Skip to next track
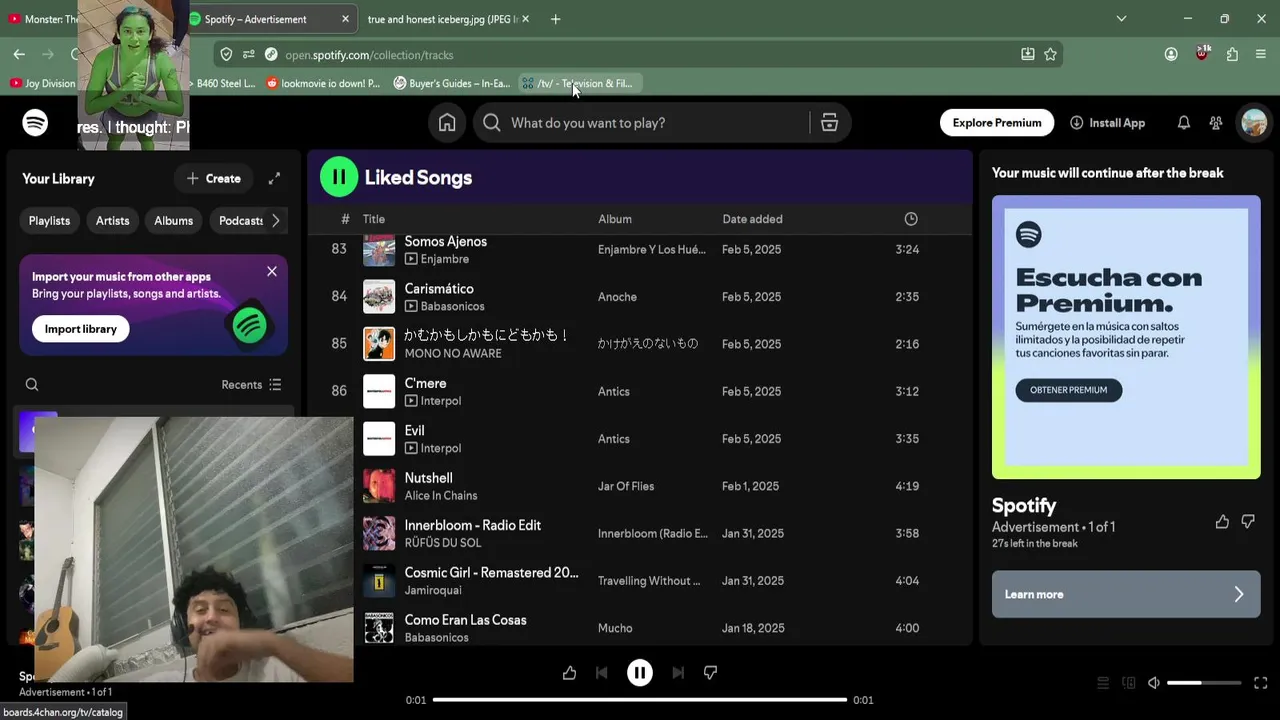Image resolution: width=1280 pixels, height=720 pixels. point(678,673)
